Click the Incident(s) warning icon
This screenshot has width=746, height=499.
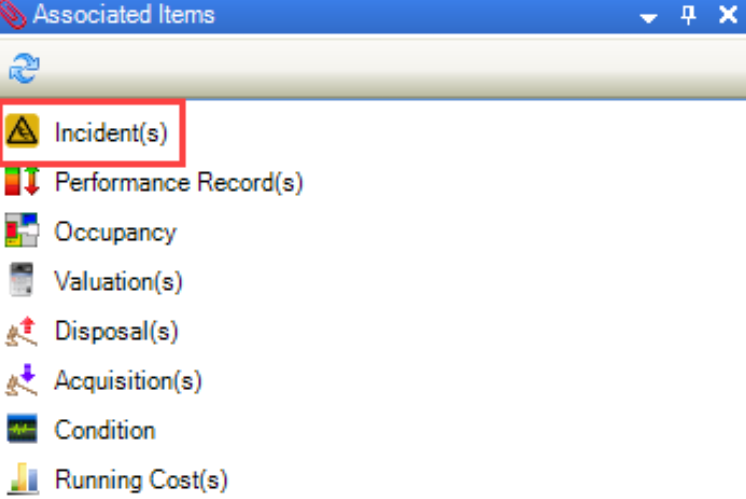22,131
